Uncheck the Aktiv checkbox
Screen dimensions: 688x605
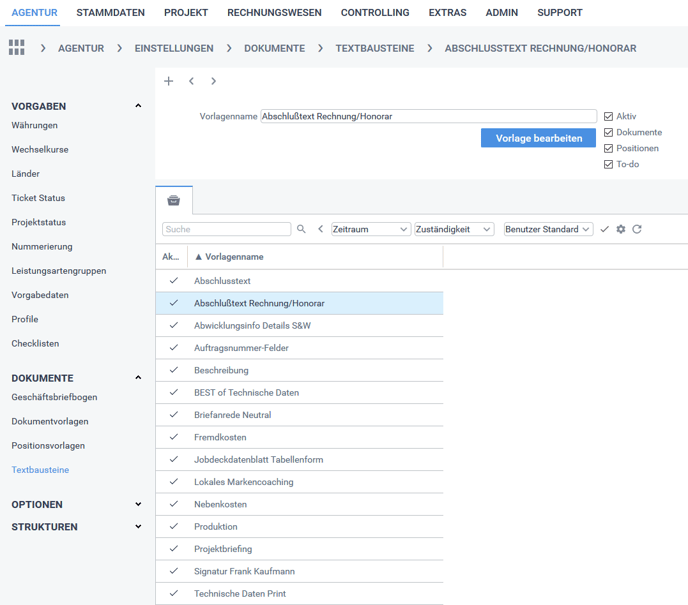(608, 117)
